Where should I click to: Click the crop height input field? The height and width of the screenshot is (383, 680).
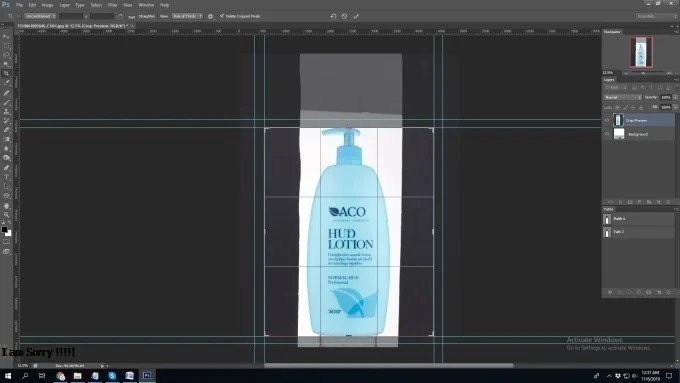pos(102,16)
